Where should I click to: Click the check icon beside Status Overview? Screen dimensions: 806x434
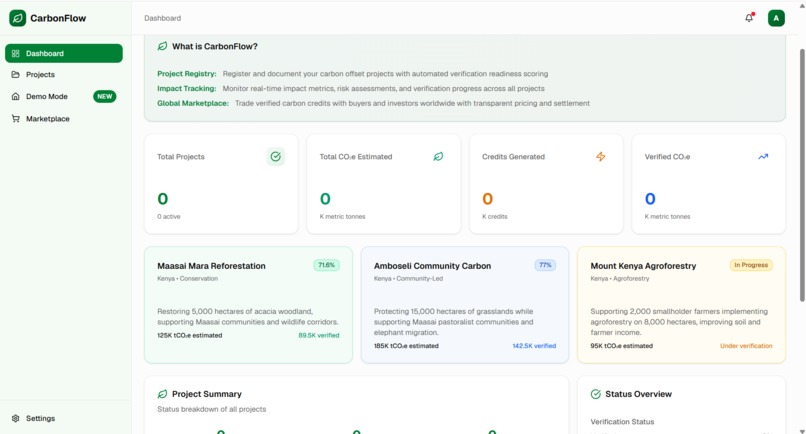596,394
